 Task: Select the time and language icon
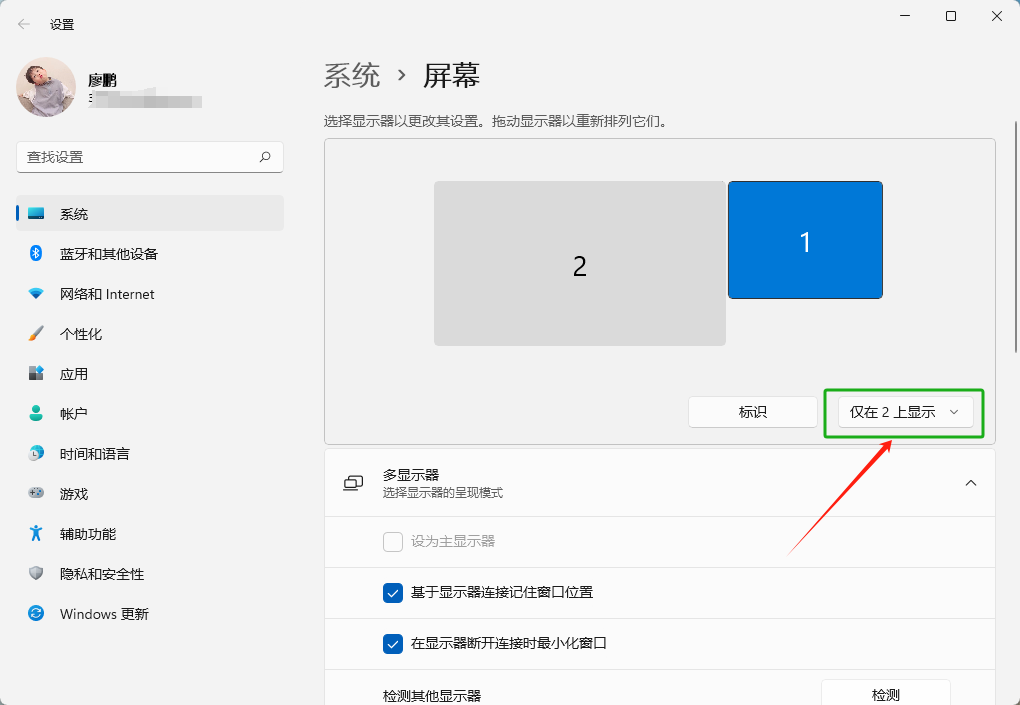click(36, 453)
